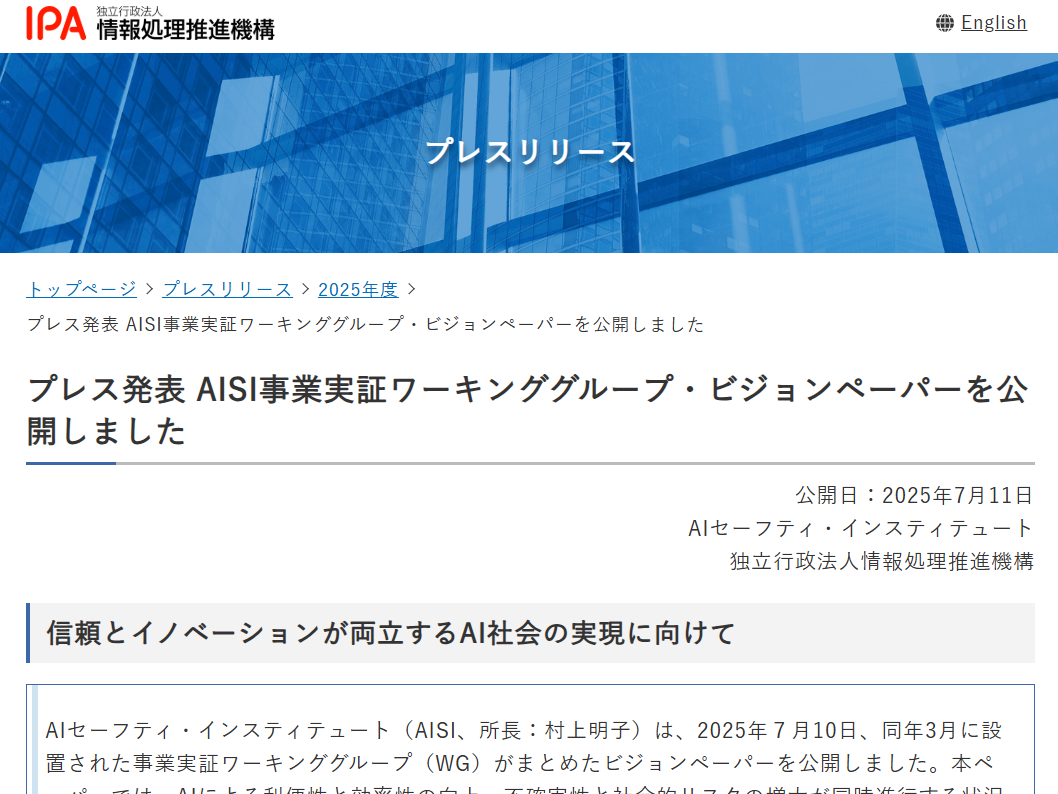Click the 独立行政法人情報処理推進機構 author line
This screenshot has width=1058, height=794.
click(x=881, y=561)
